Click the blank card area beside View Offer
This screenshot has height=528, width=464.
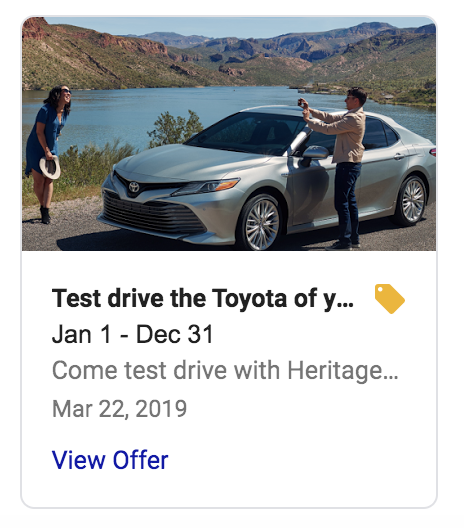point(296,460)
